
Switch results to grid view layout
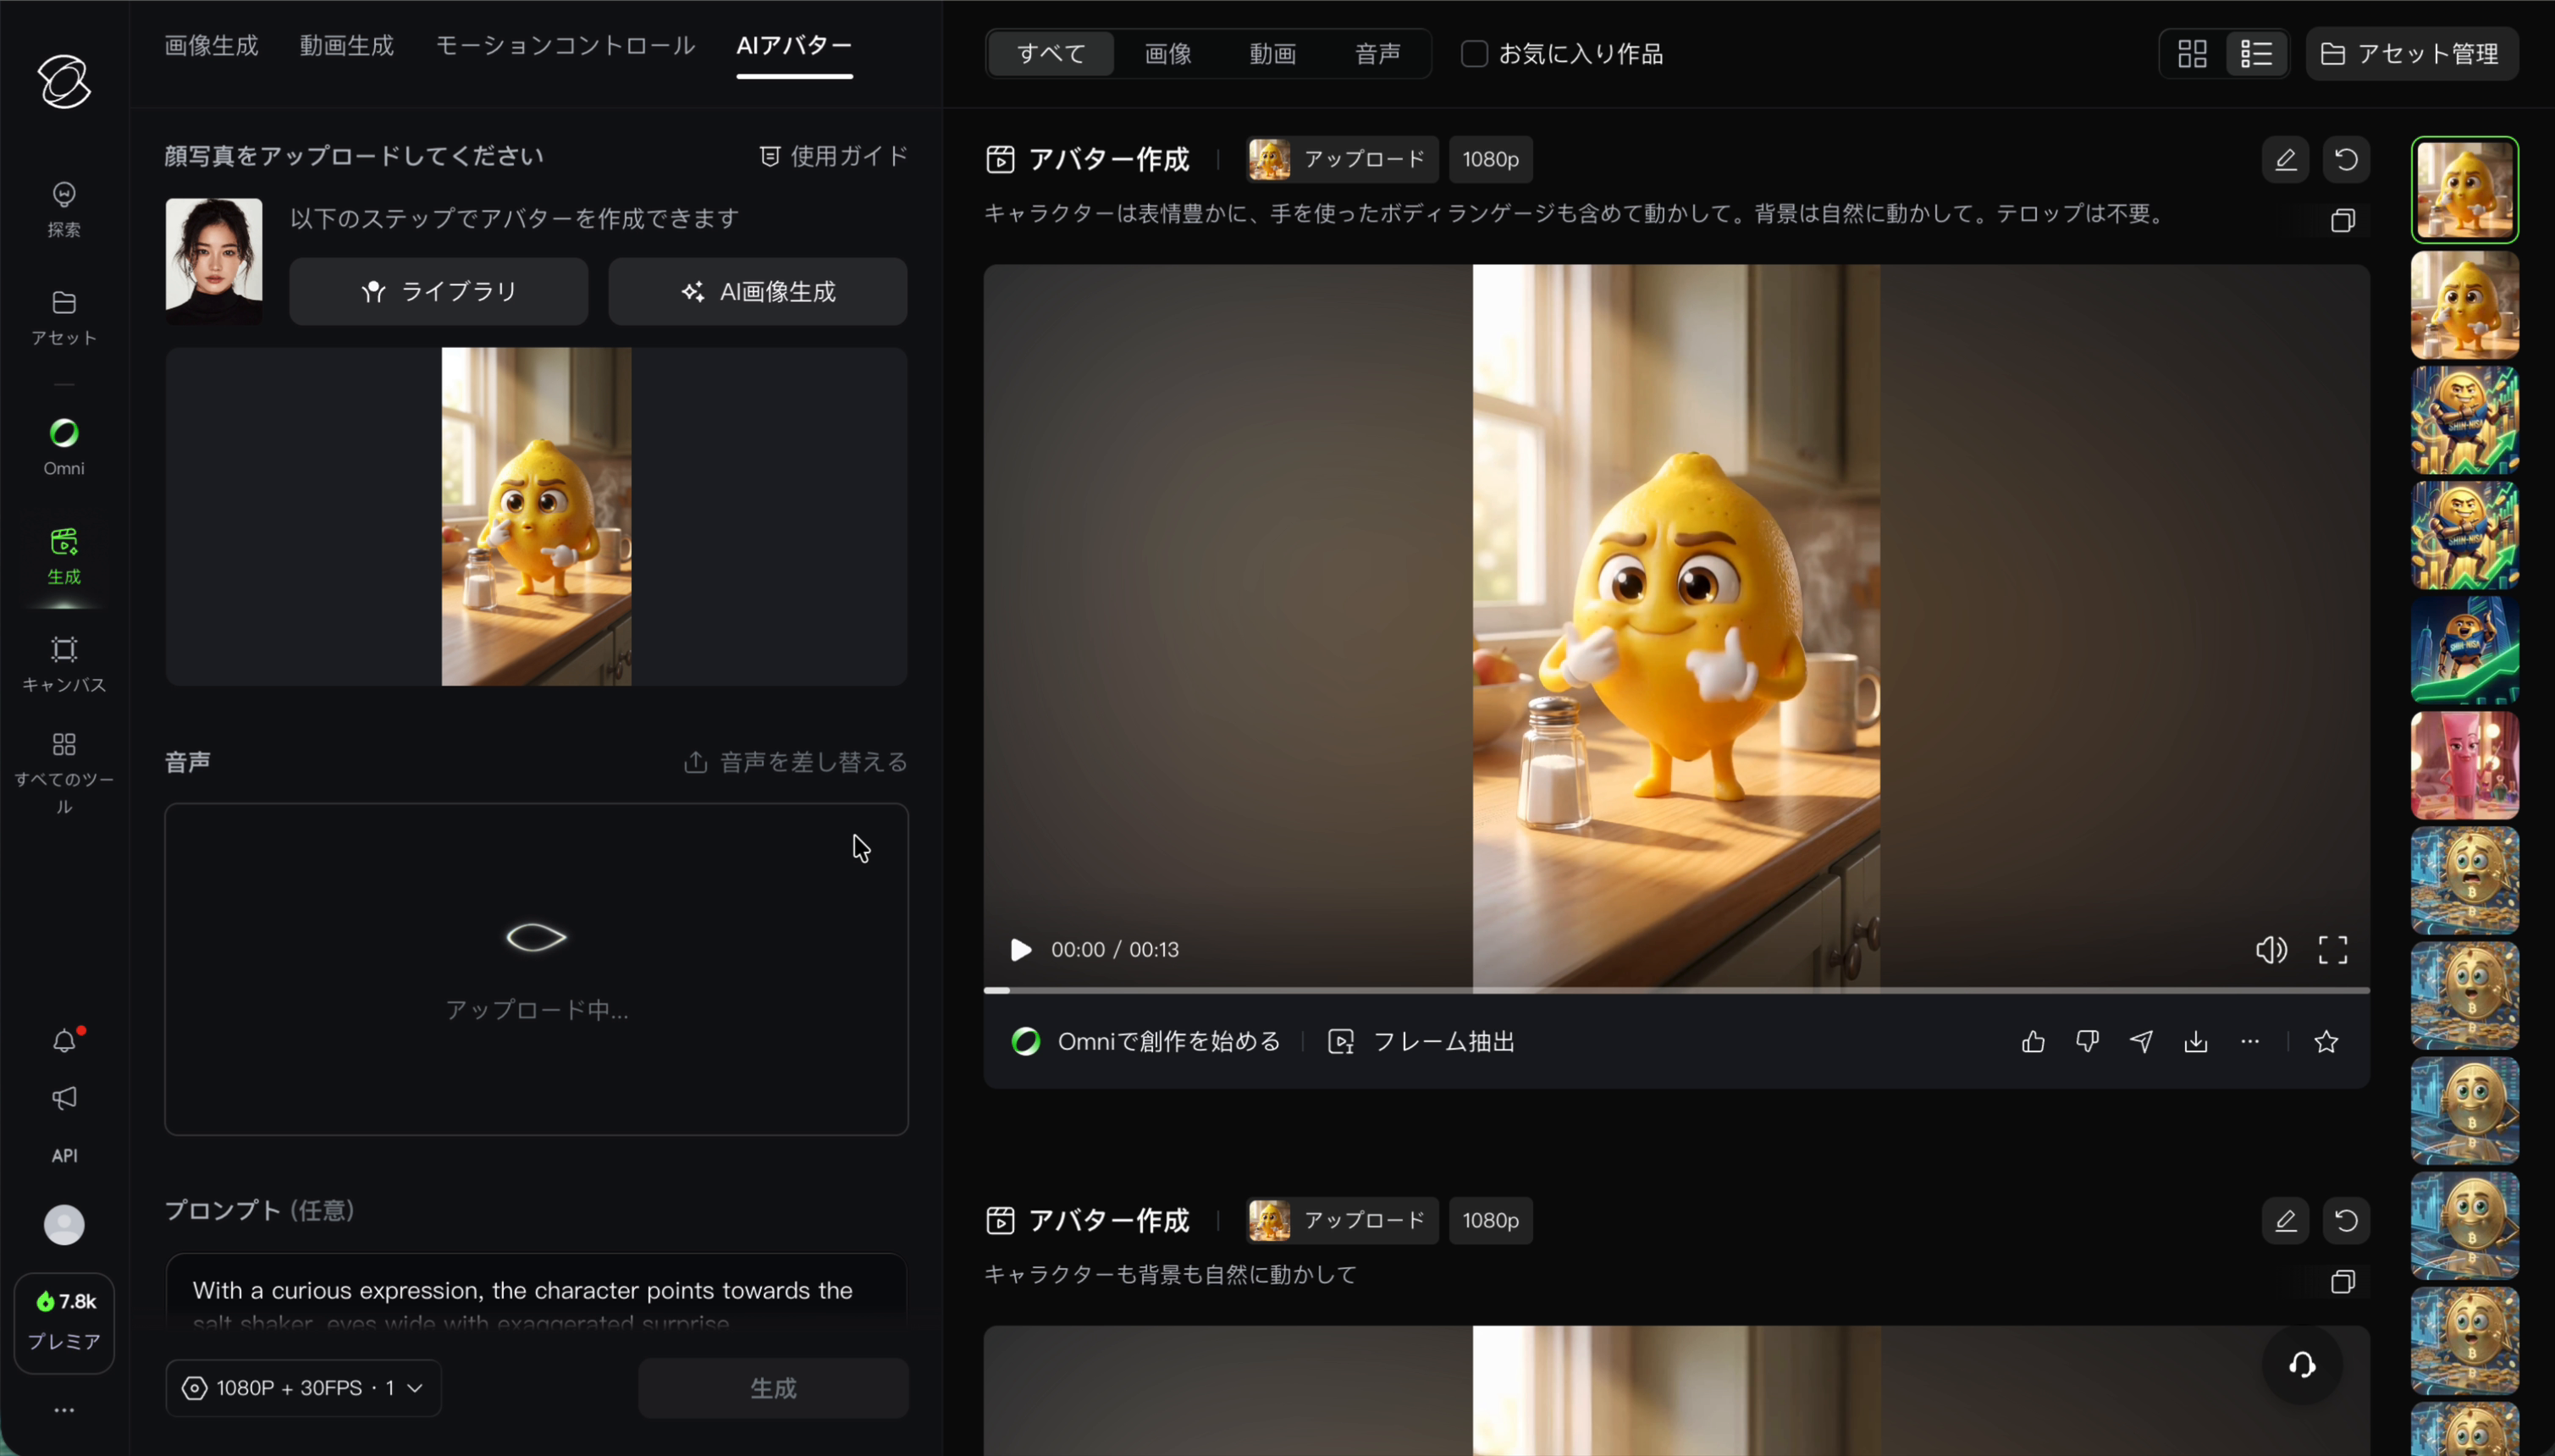tap(2192, 53)
